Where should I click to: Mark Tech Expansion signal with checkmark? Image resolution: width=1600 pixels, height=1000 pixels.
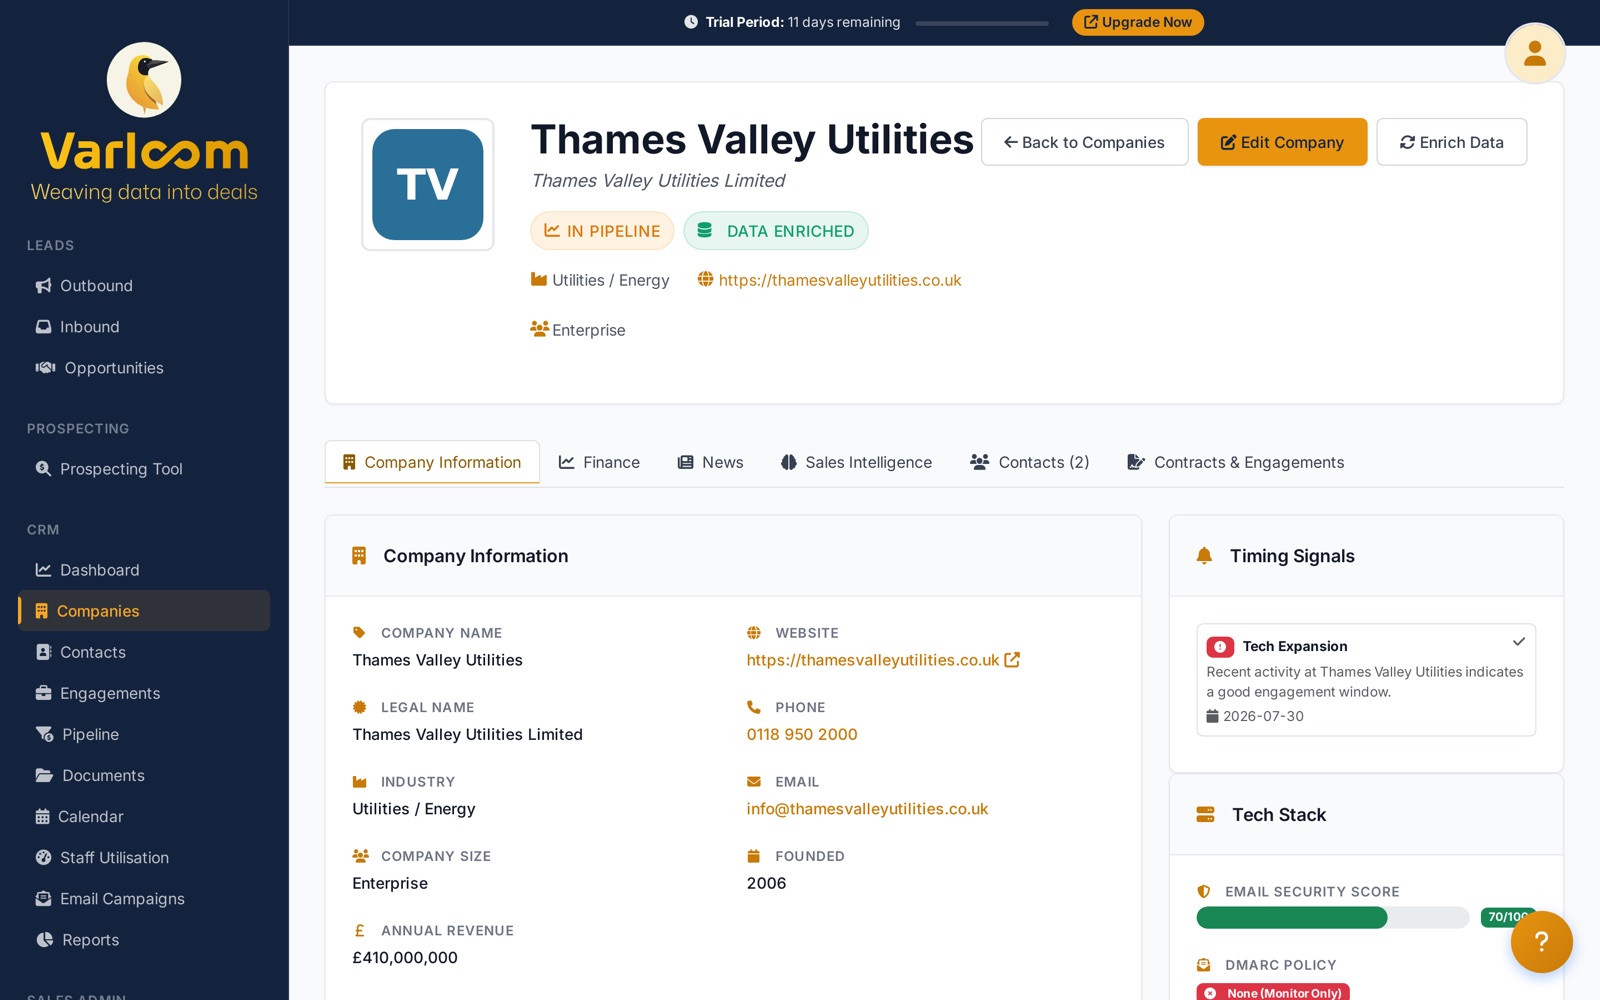(x=1518, y=642)
